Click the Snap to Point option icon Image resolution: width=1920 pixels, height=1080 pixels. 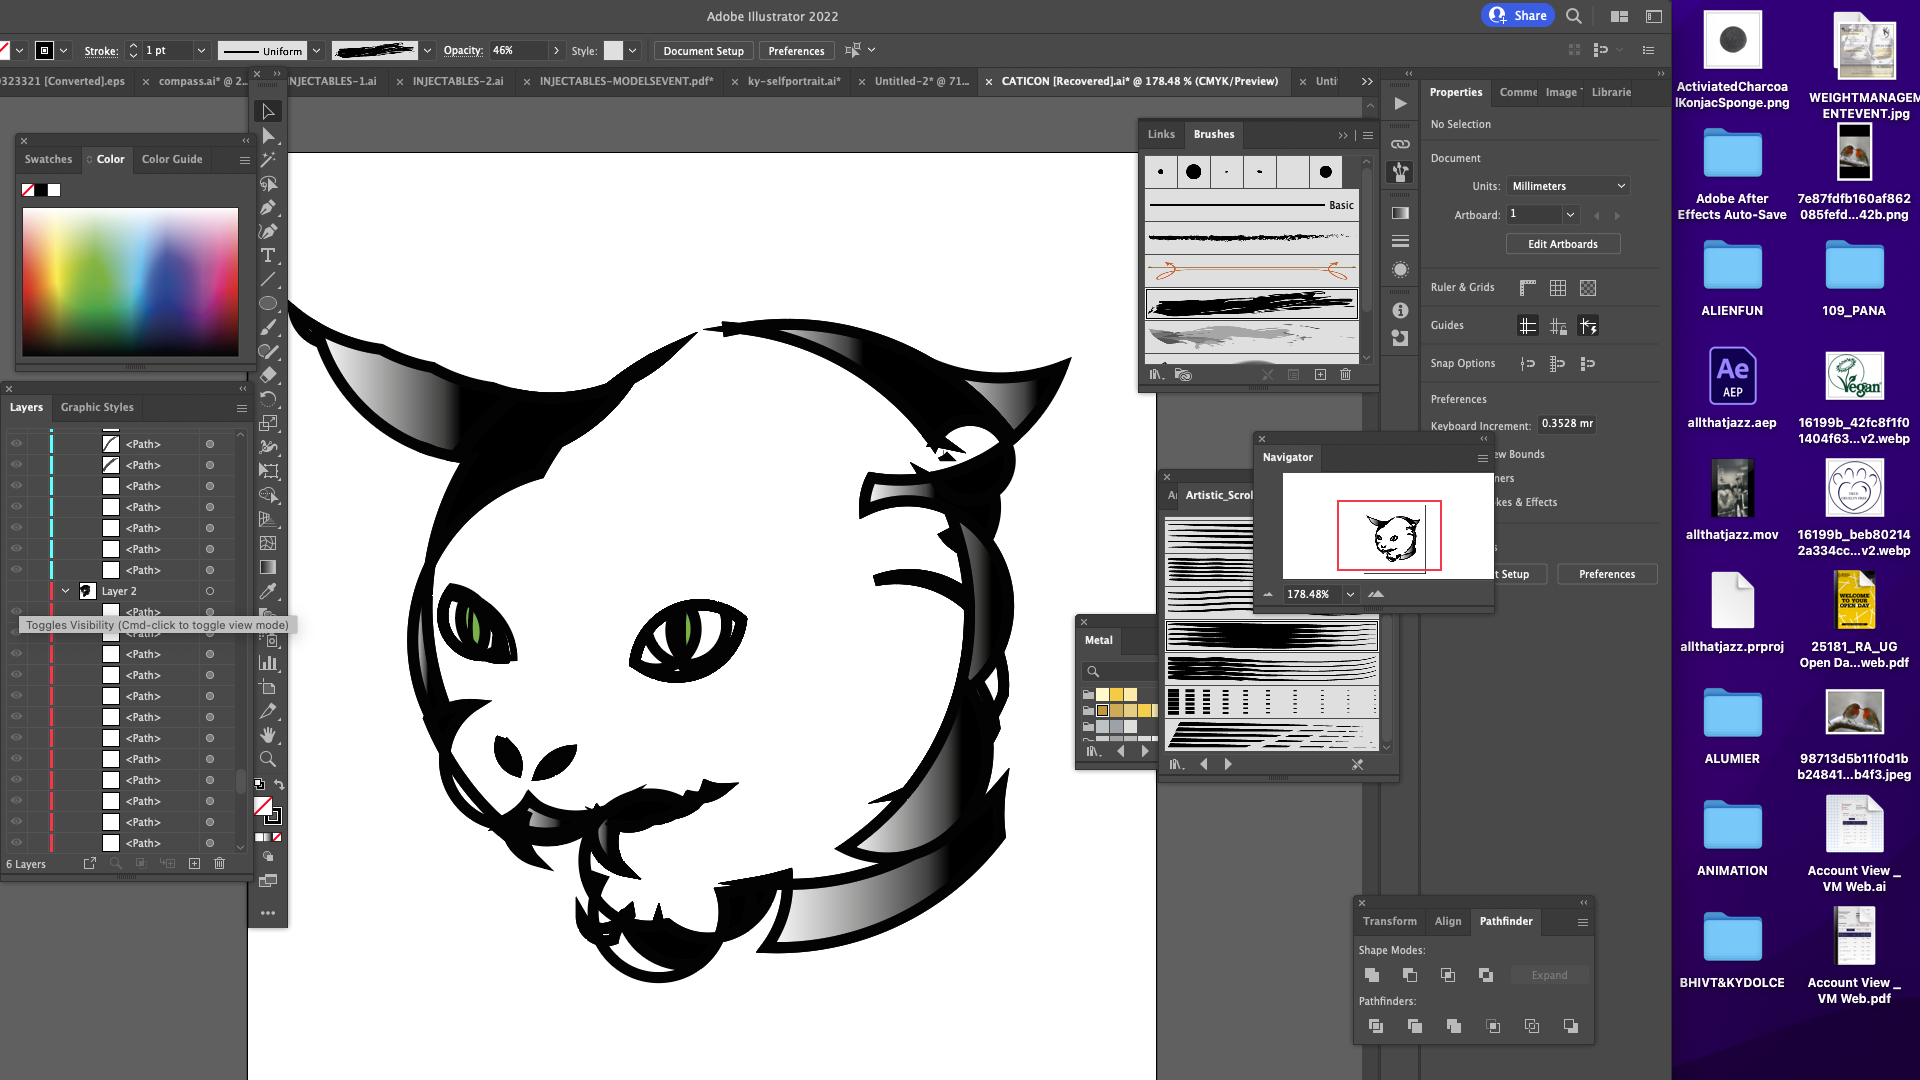click(x=1528, y=364)
